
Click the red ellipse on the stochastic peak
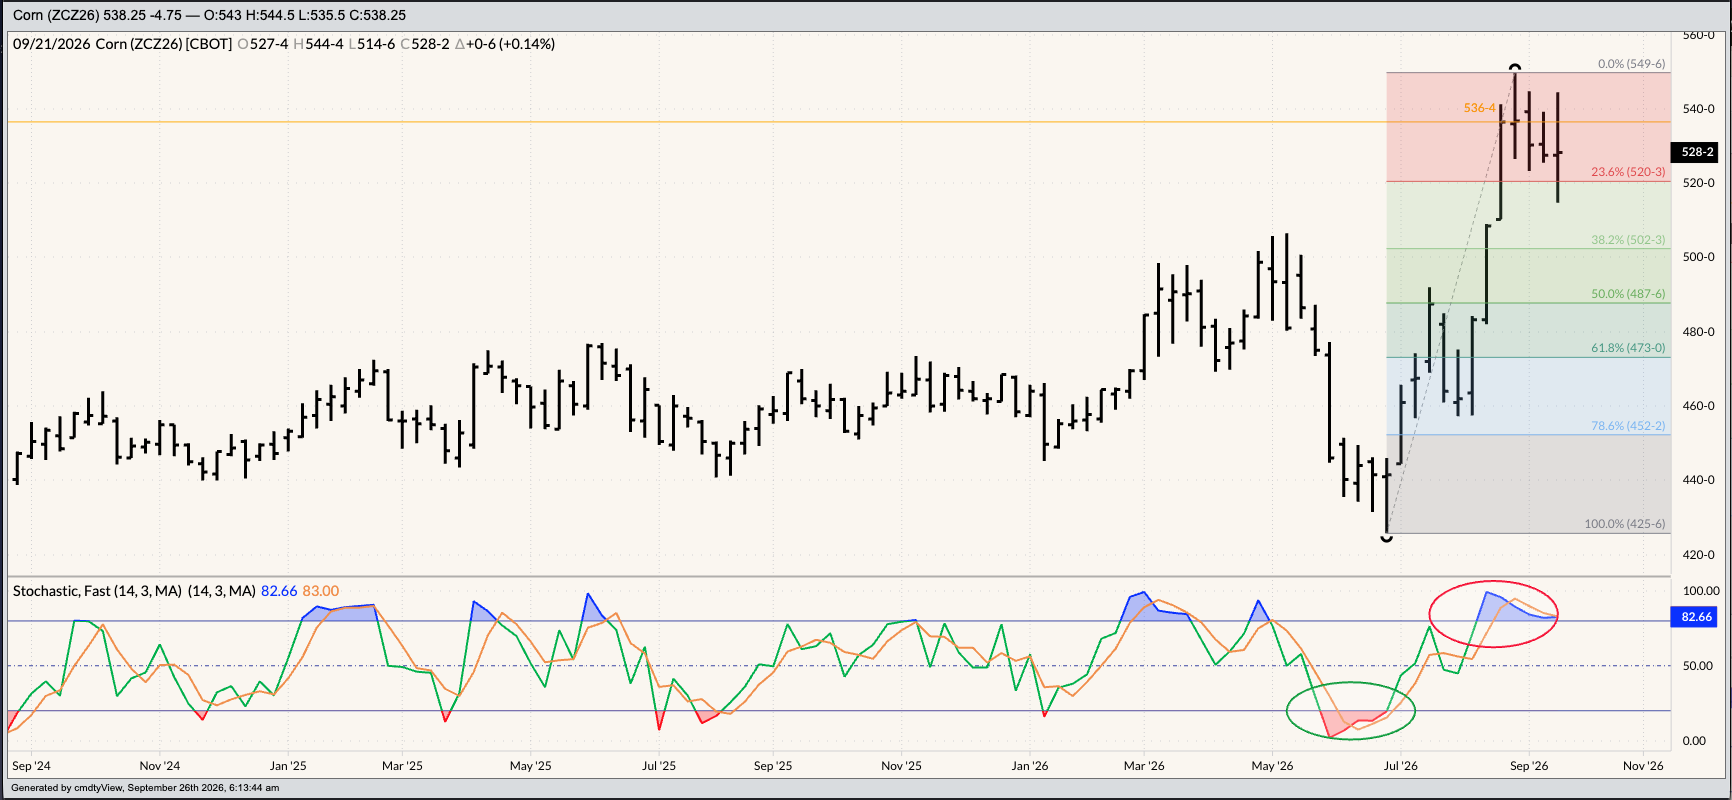tap(1493, 614)
